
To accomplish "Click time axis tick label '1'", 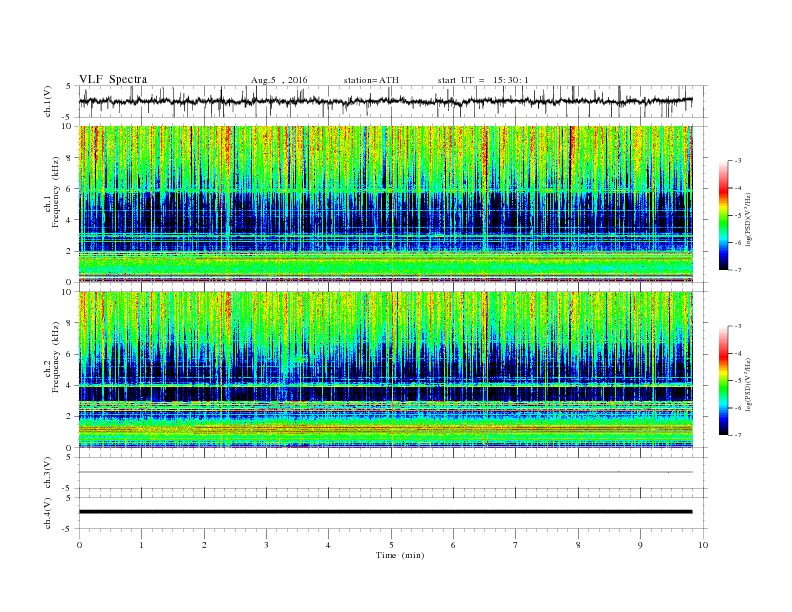I will 141,545.
